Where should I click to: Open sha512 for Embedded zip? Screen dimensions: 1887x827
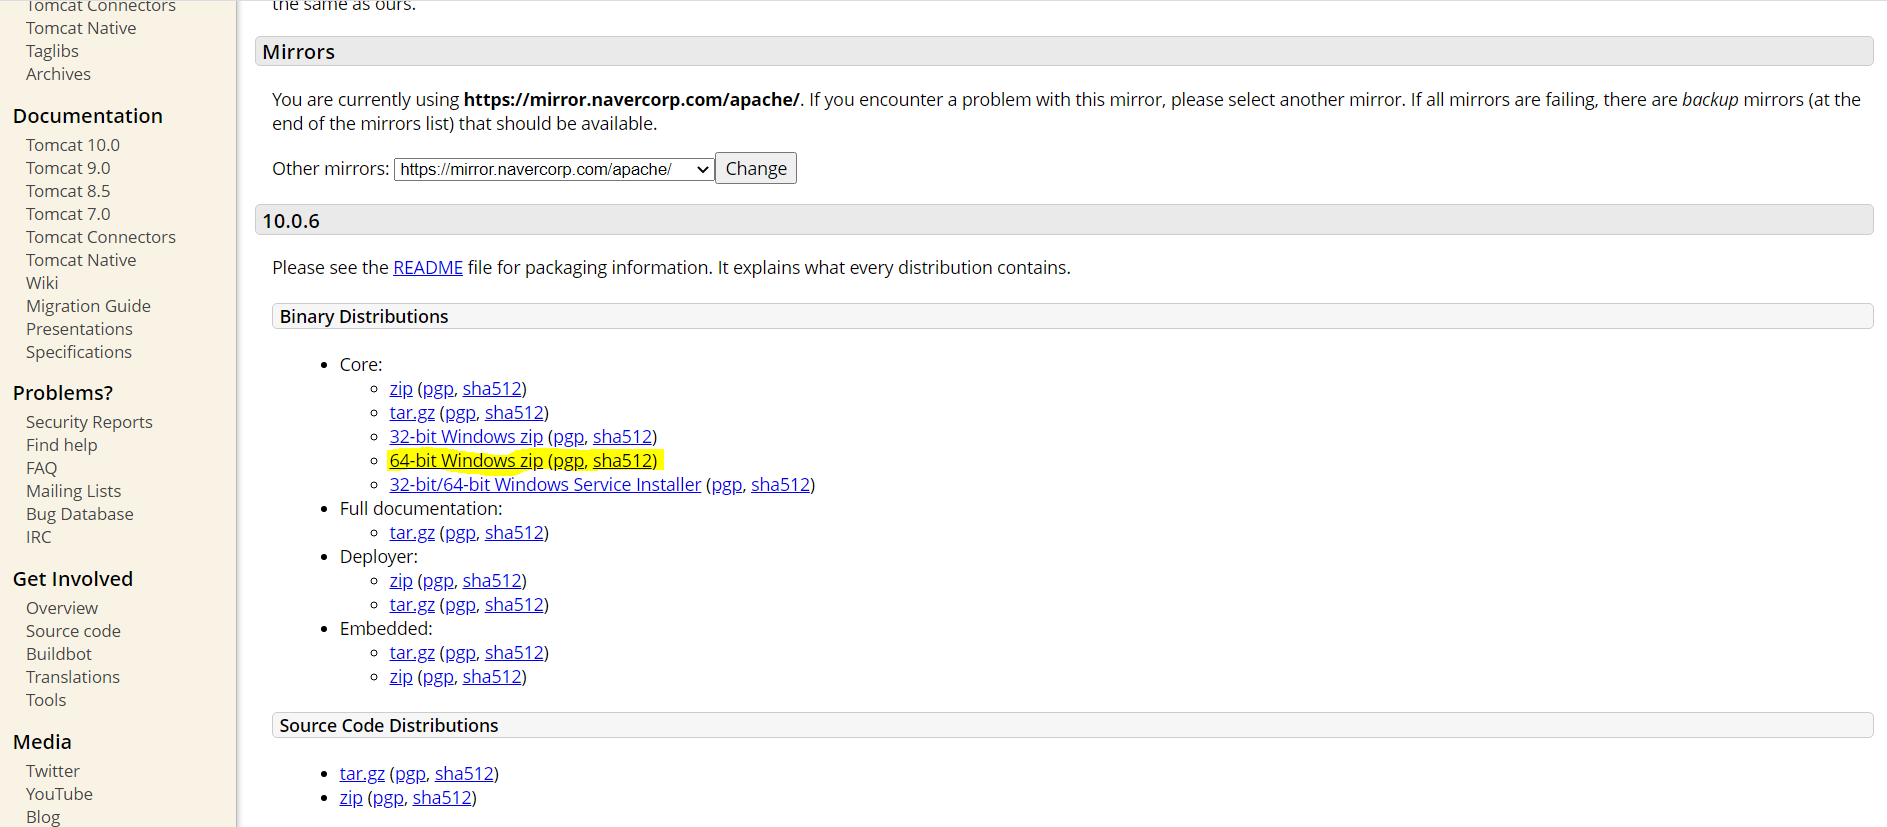(492, 677)
